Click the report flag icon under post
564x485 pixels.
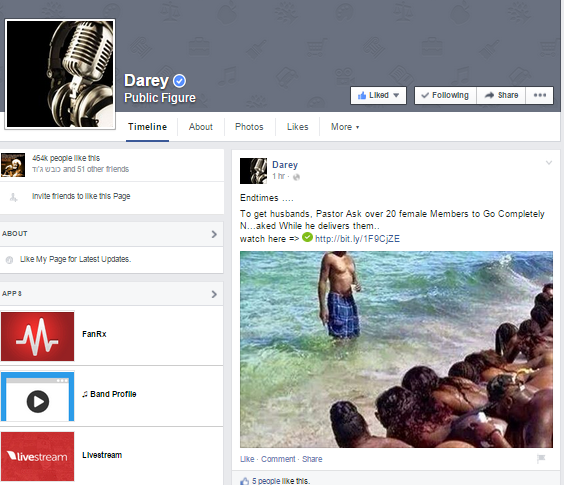541,458
